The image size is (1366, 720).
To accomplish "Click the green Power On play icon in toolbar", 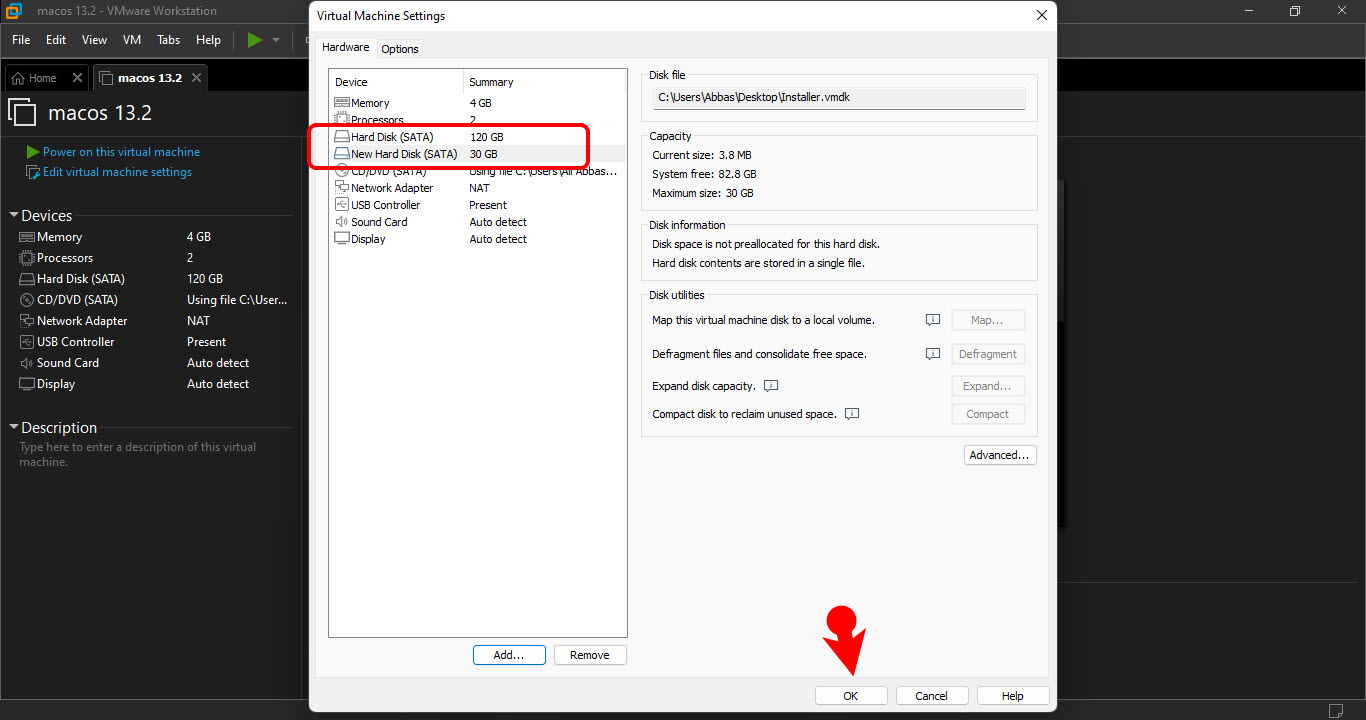I will (254, 40).
